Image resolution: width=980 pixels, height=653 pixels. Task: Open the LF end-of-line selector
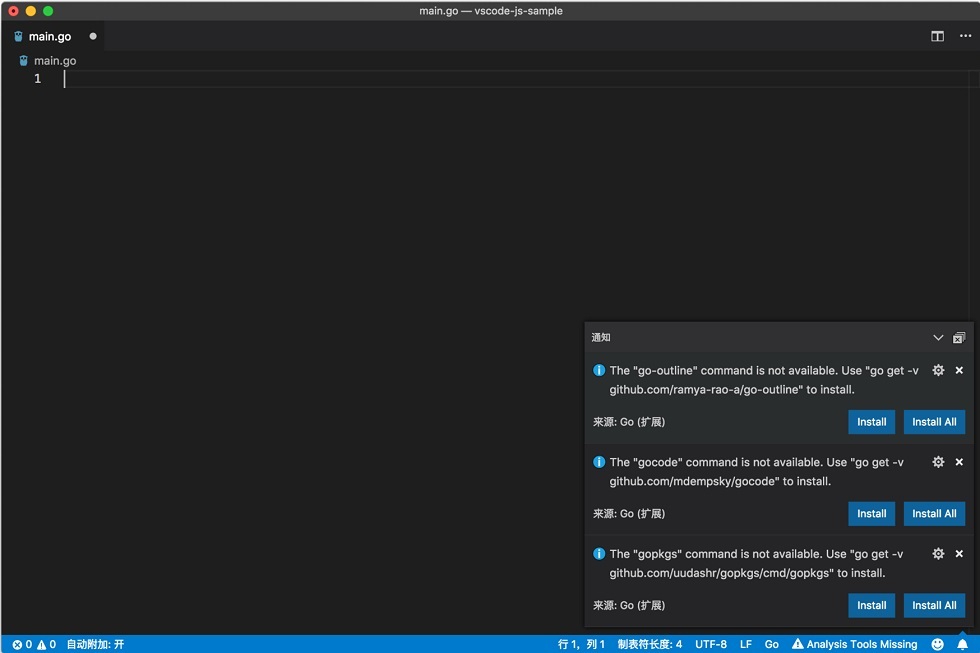pyautogui.click(x=746, y=644)
